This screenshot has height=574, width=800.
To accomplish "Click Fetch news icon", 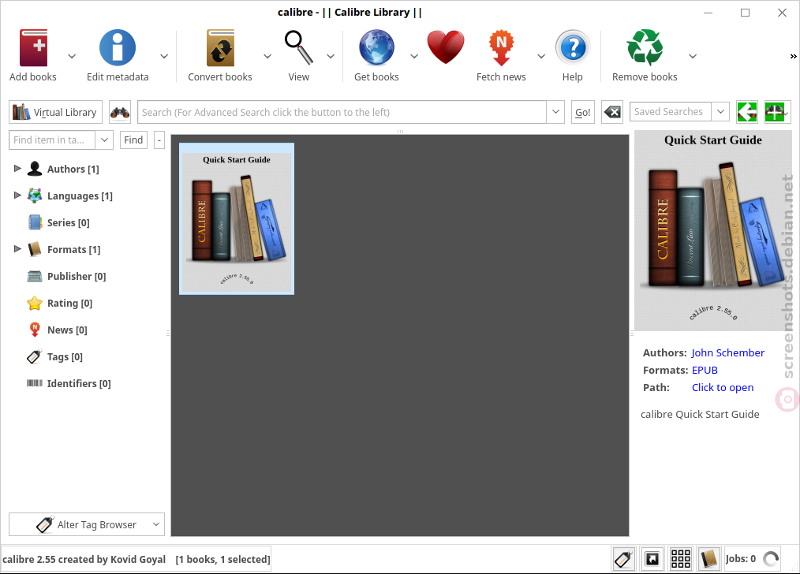I will [x=501, y=47].
